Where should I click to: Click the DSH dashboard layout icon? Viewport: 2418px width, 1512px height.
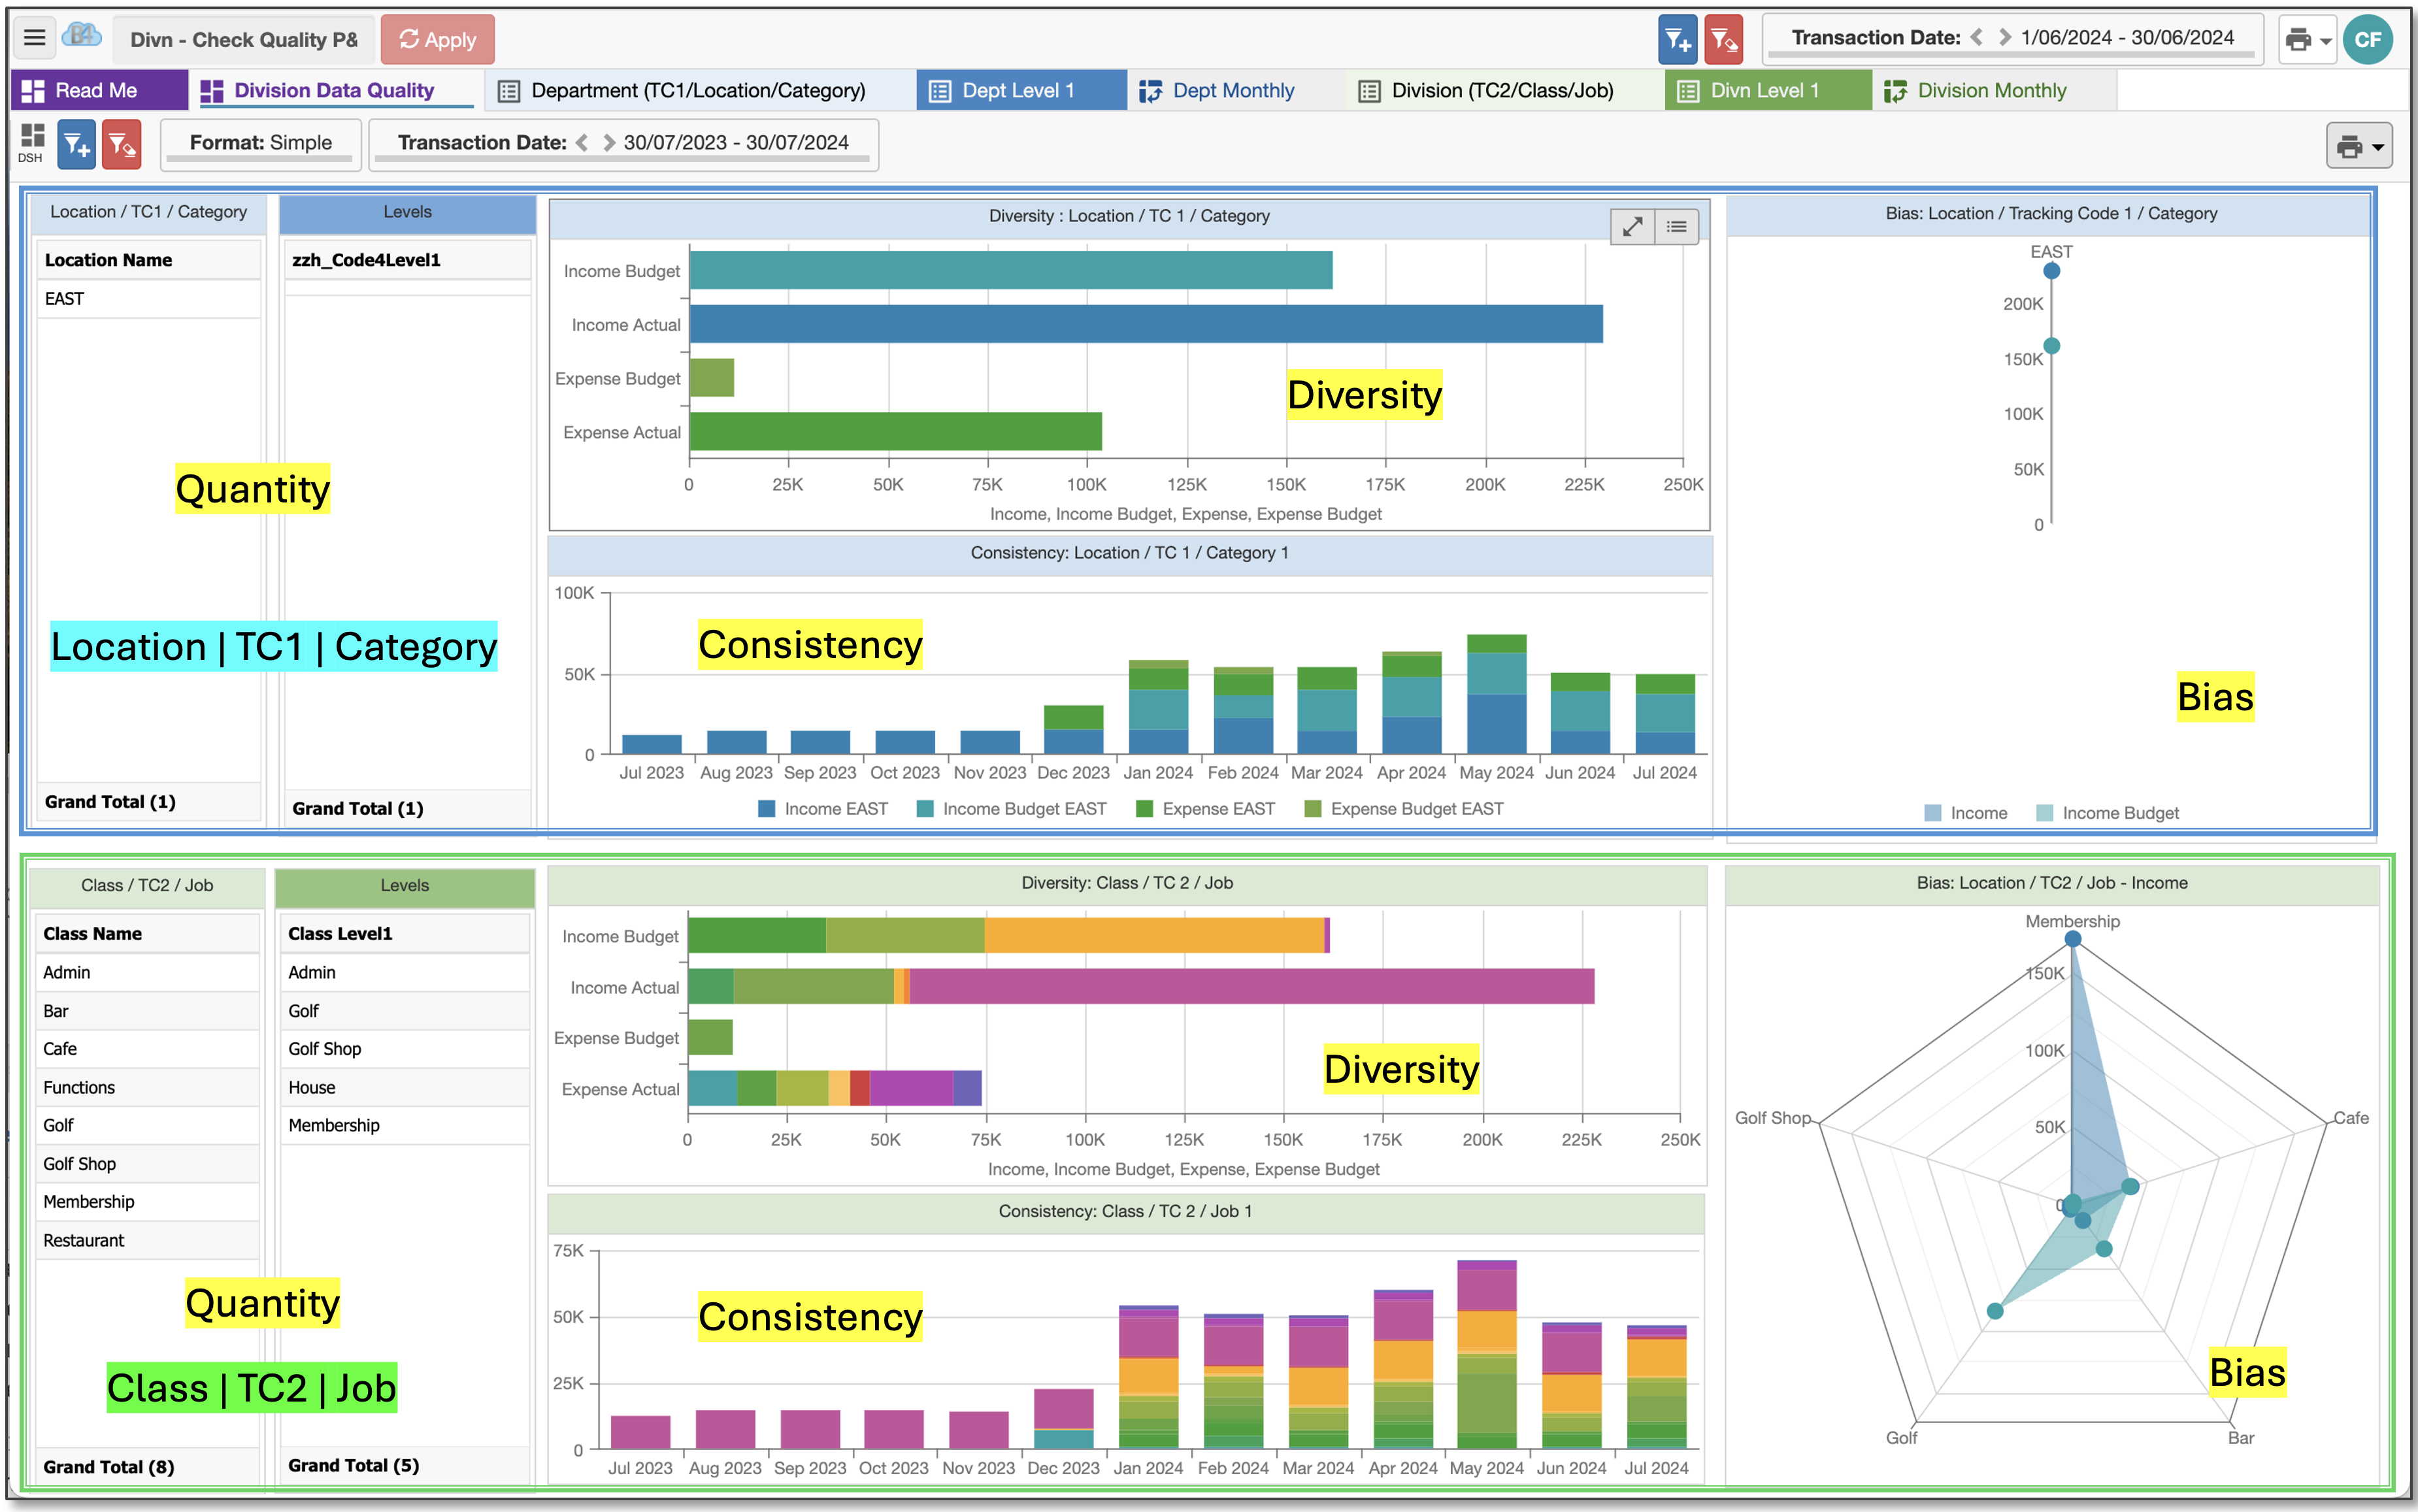tap(32, 143)
